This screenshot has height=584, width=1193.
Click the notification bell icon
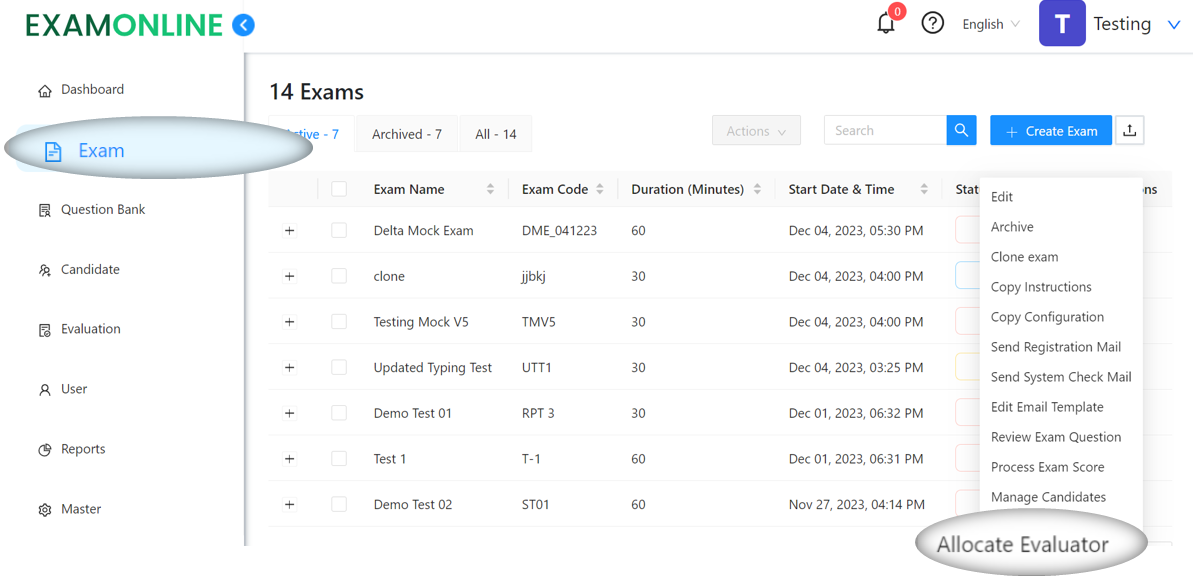coord(886,24)
